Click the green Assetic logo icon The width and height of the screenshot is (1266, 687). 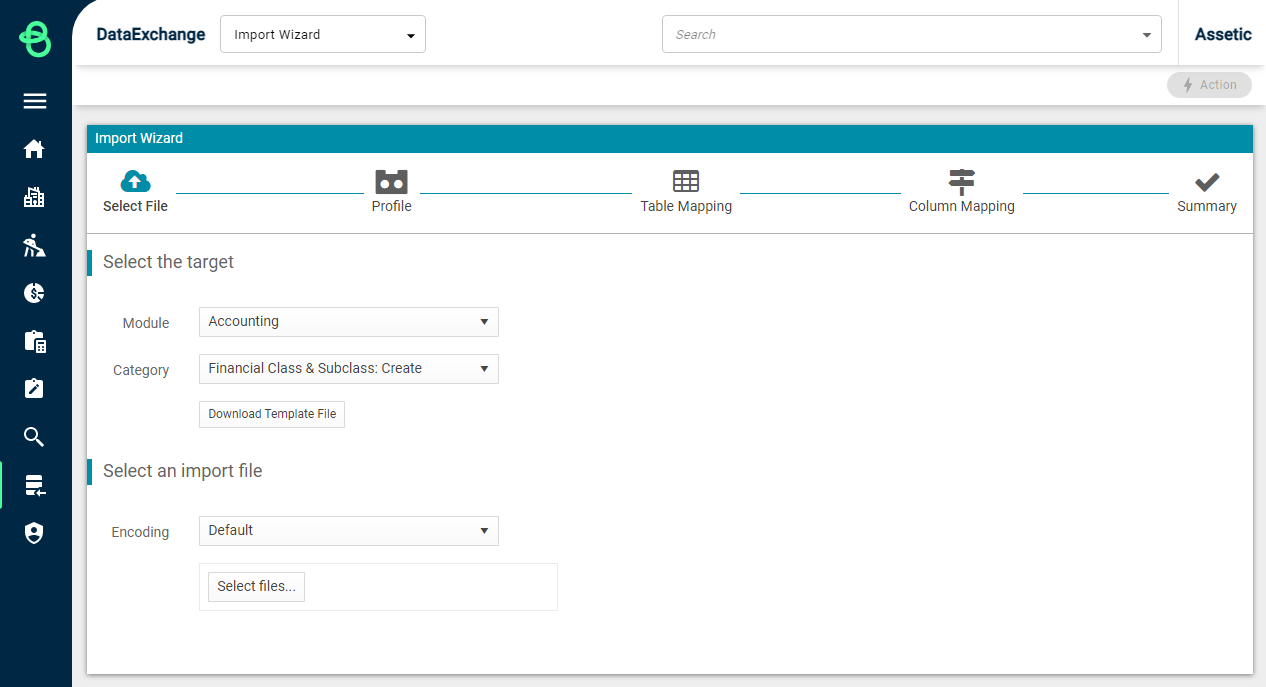35,39
